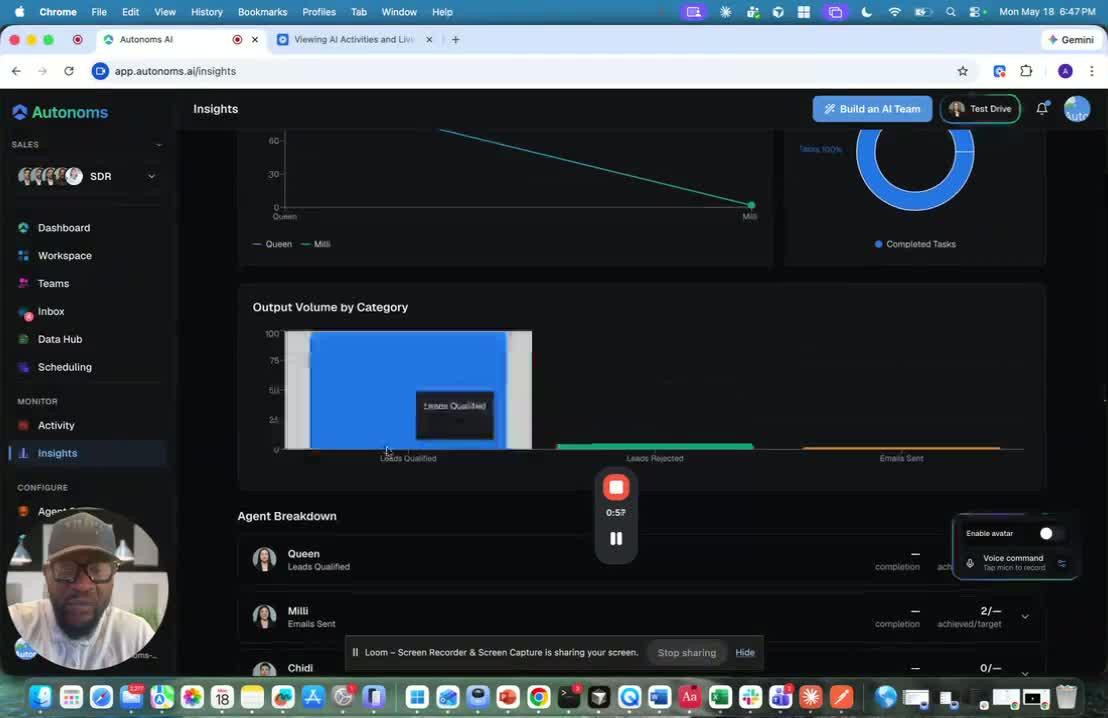Open Gemini in Chrome
The height and width of the screenshot is (718, 1108).
pyautogui.click(x=1071, y=40)
